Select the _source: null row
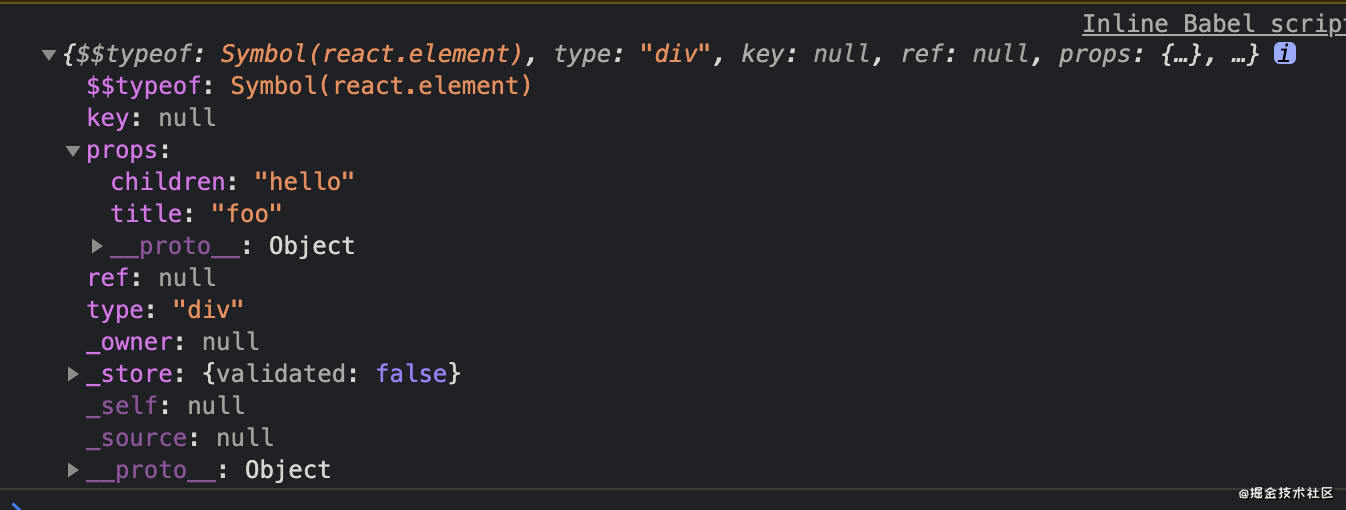 [180, 438]
